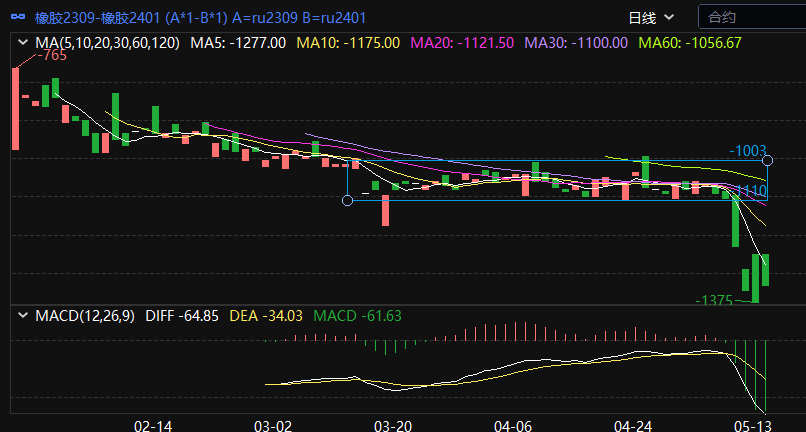
Task: Click the rectangle's lower-left circle handle
Action: [x=347, y=200]
